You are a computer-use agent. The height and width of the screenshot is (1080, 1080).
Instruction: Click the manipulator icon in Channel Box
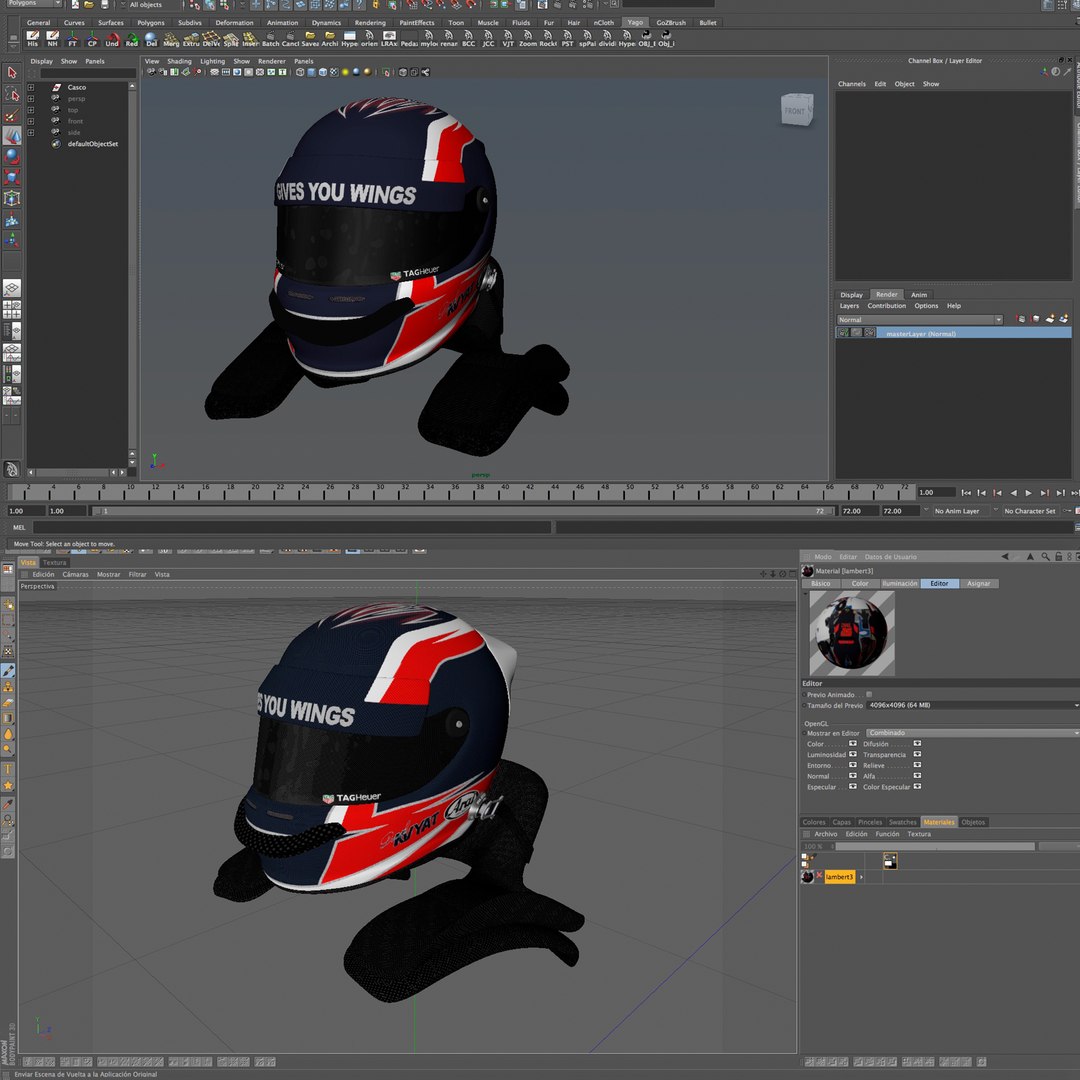(x=1044, y=72)
